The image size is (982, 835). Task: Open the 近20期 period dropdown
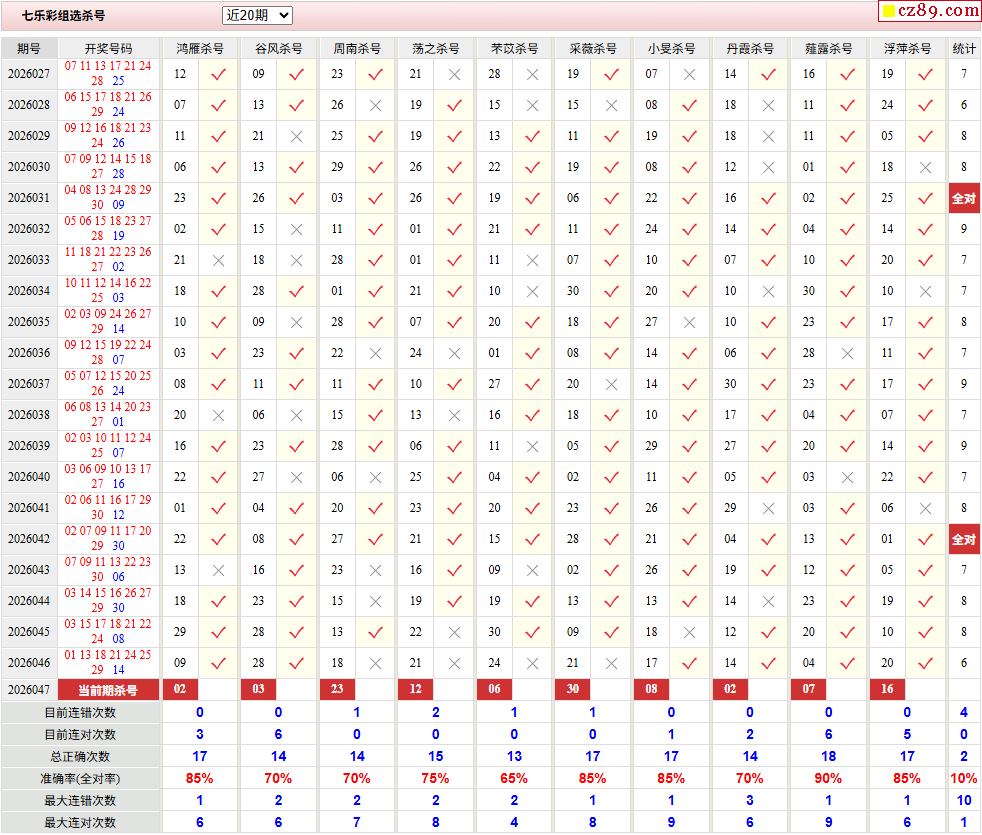[257, 15]
